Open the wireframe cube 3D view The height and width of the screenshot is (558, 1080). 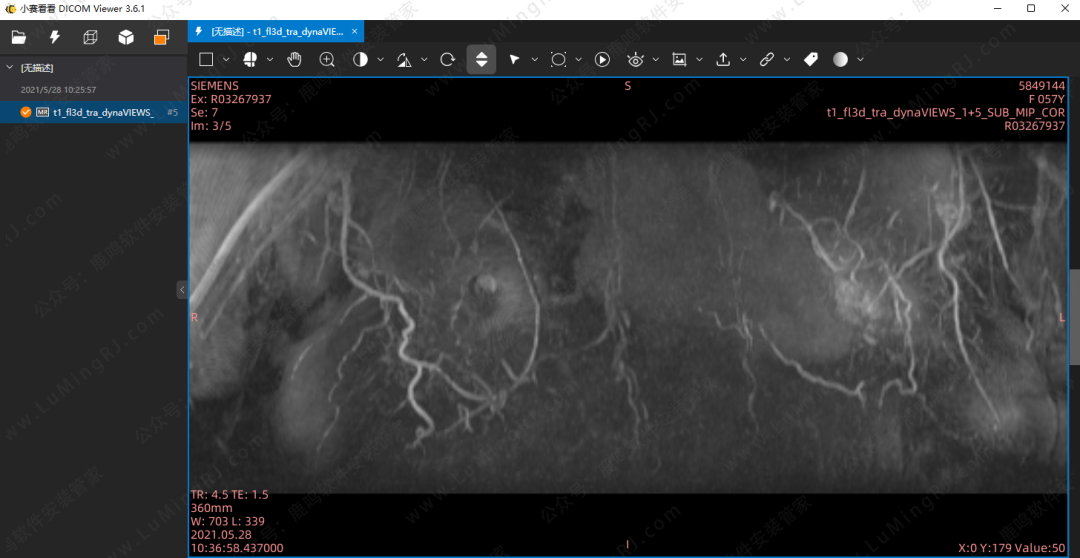coord(90,38)
